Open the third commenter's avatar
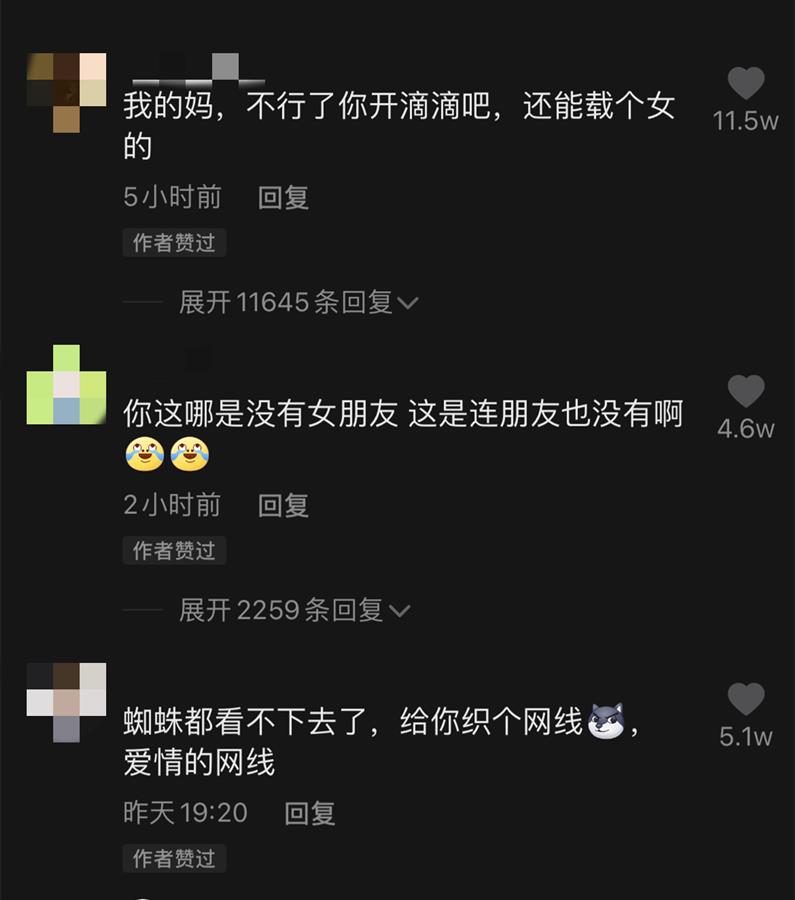The image size is (795, 900). pyautogui.click(x=67, y=703)
